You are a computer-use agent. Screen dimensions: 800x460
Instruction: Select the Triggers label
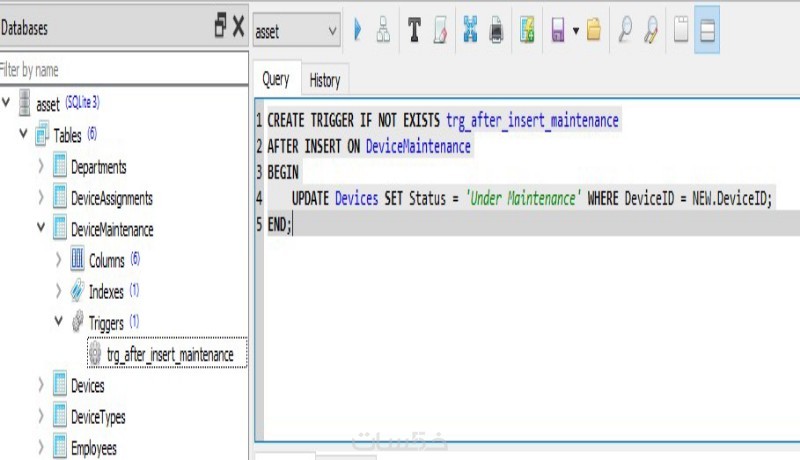pyautogui.click(x=106, y=323)
